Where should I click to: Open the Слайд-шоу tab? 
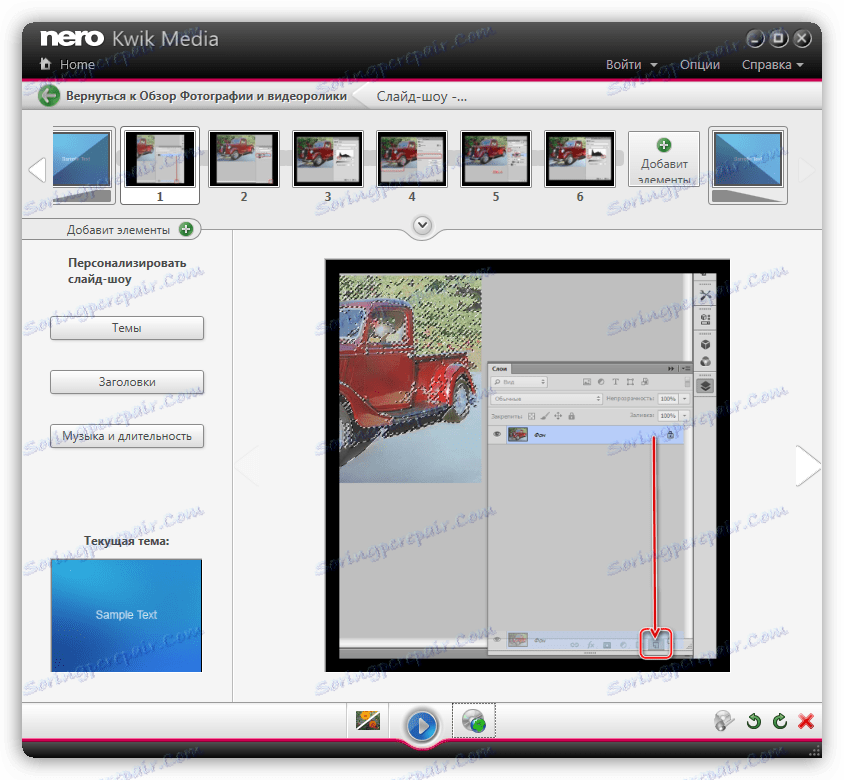click(421, 97)
